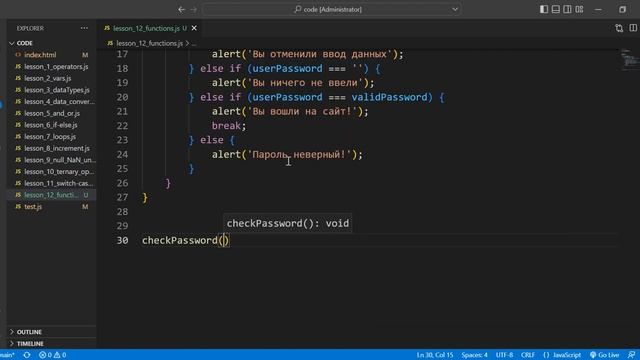Click the 'break;' statement on line 22

tap(229, 126)
